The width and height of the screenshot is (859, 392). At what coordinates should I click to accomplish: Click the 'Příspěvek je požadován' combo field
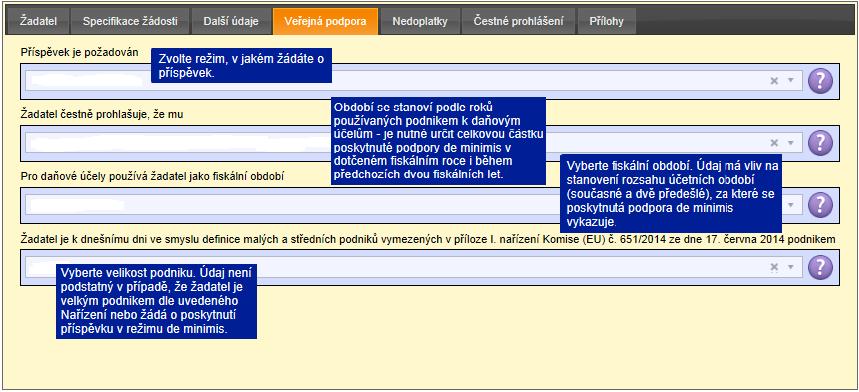pos(414,81)
